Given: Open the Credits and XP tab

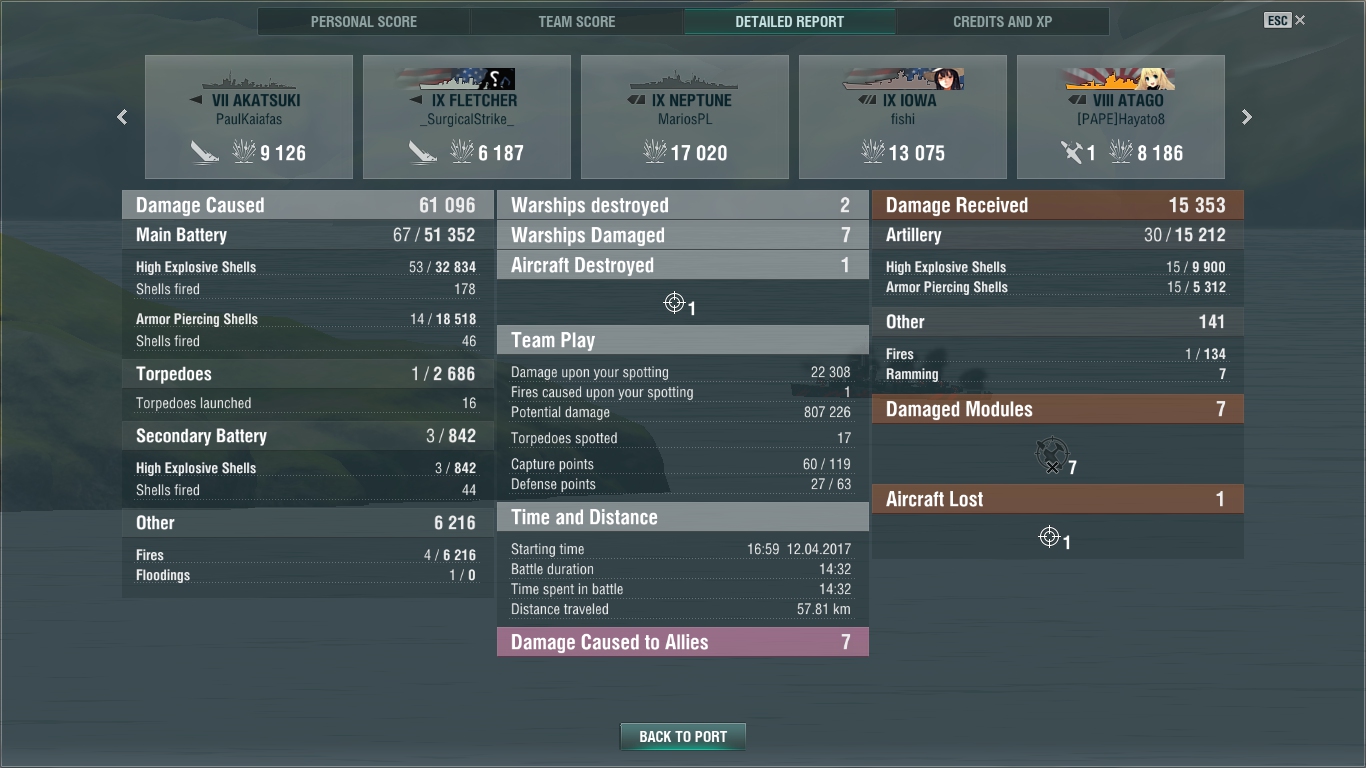Looking at the screenshot, I should coord(1003,21).
